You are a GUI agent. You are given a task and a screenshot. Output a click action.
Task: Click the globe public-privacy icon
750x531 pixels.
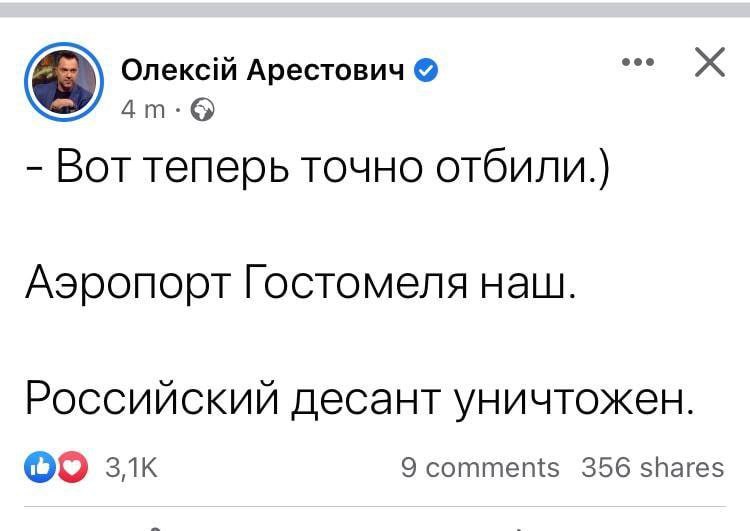pos(201,110)
